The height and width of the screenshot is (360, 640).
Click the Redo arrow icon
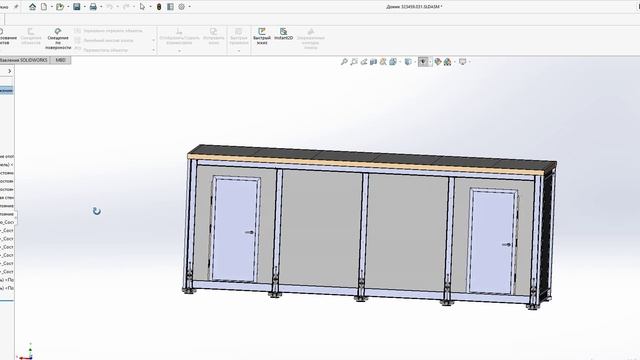pyautogui.click(x=126, y=7)
